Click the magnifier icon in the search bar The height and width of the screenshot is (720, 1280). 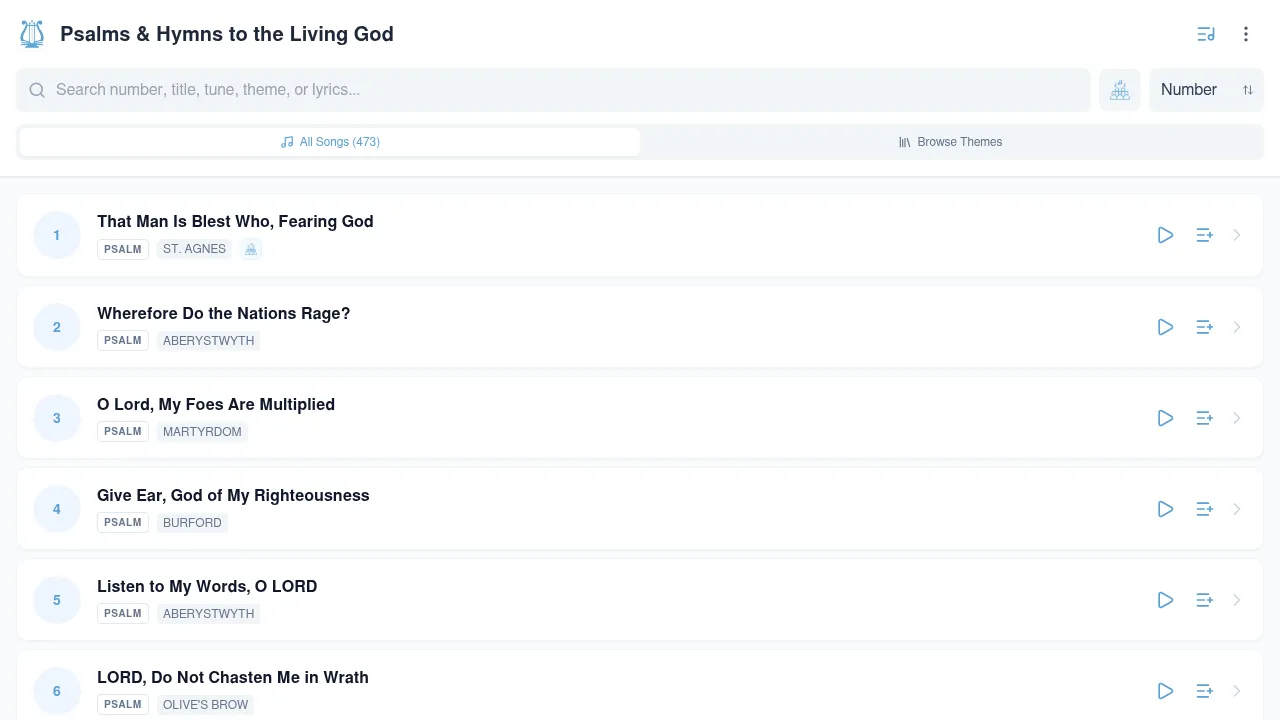pyautogui.click(x=37, y=90)
